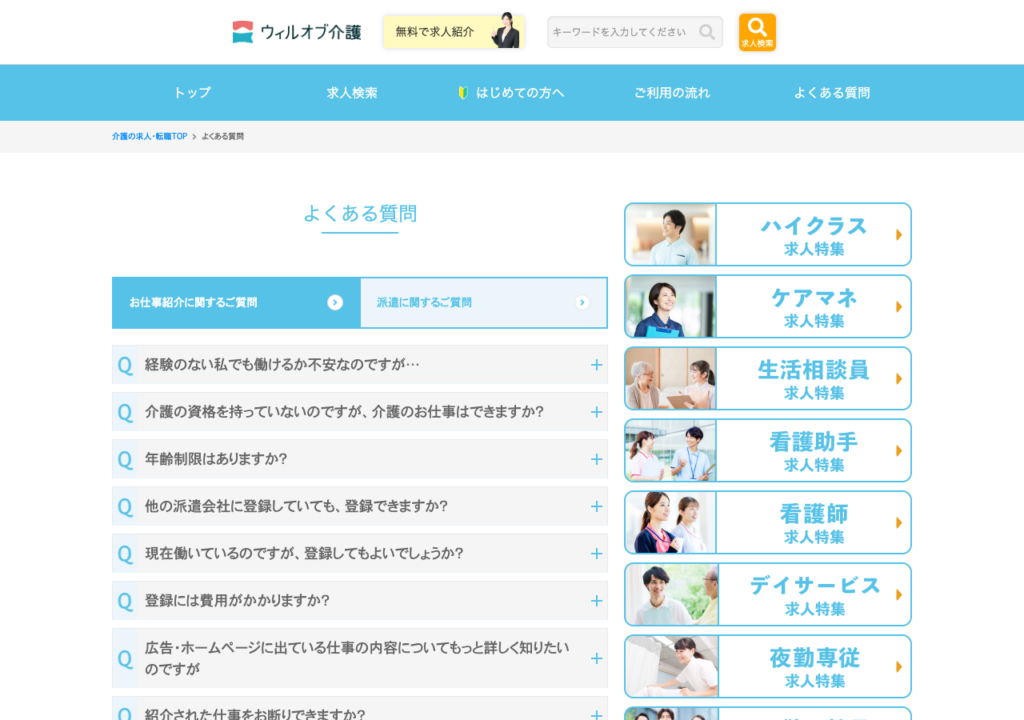Open the ご利用の流れ navigation item
This screenshot has height=720, width=1024.
(672, 93)
